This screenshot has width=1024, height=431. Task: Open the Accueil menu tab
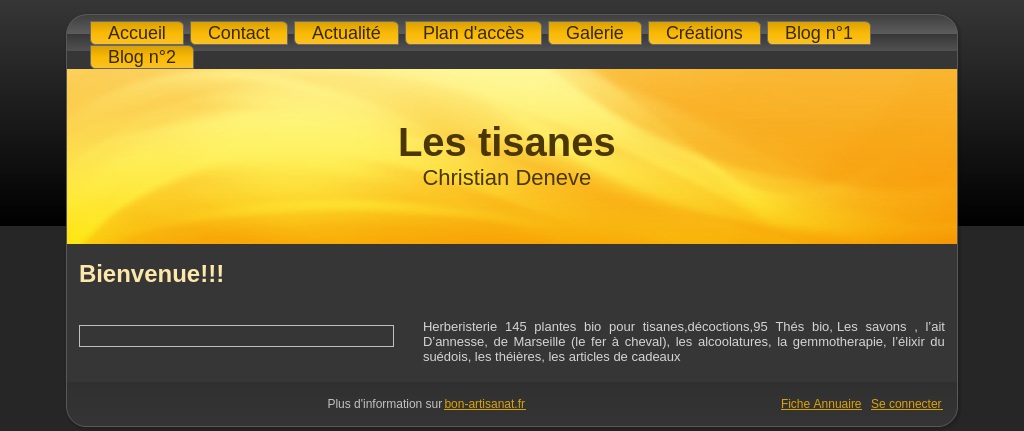pos(136,33)
